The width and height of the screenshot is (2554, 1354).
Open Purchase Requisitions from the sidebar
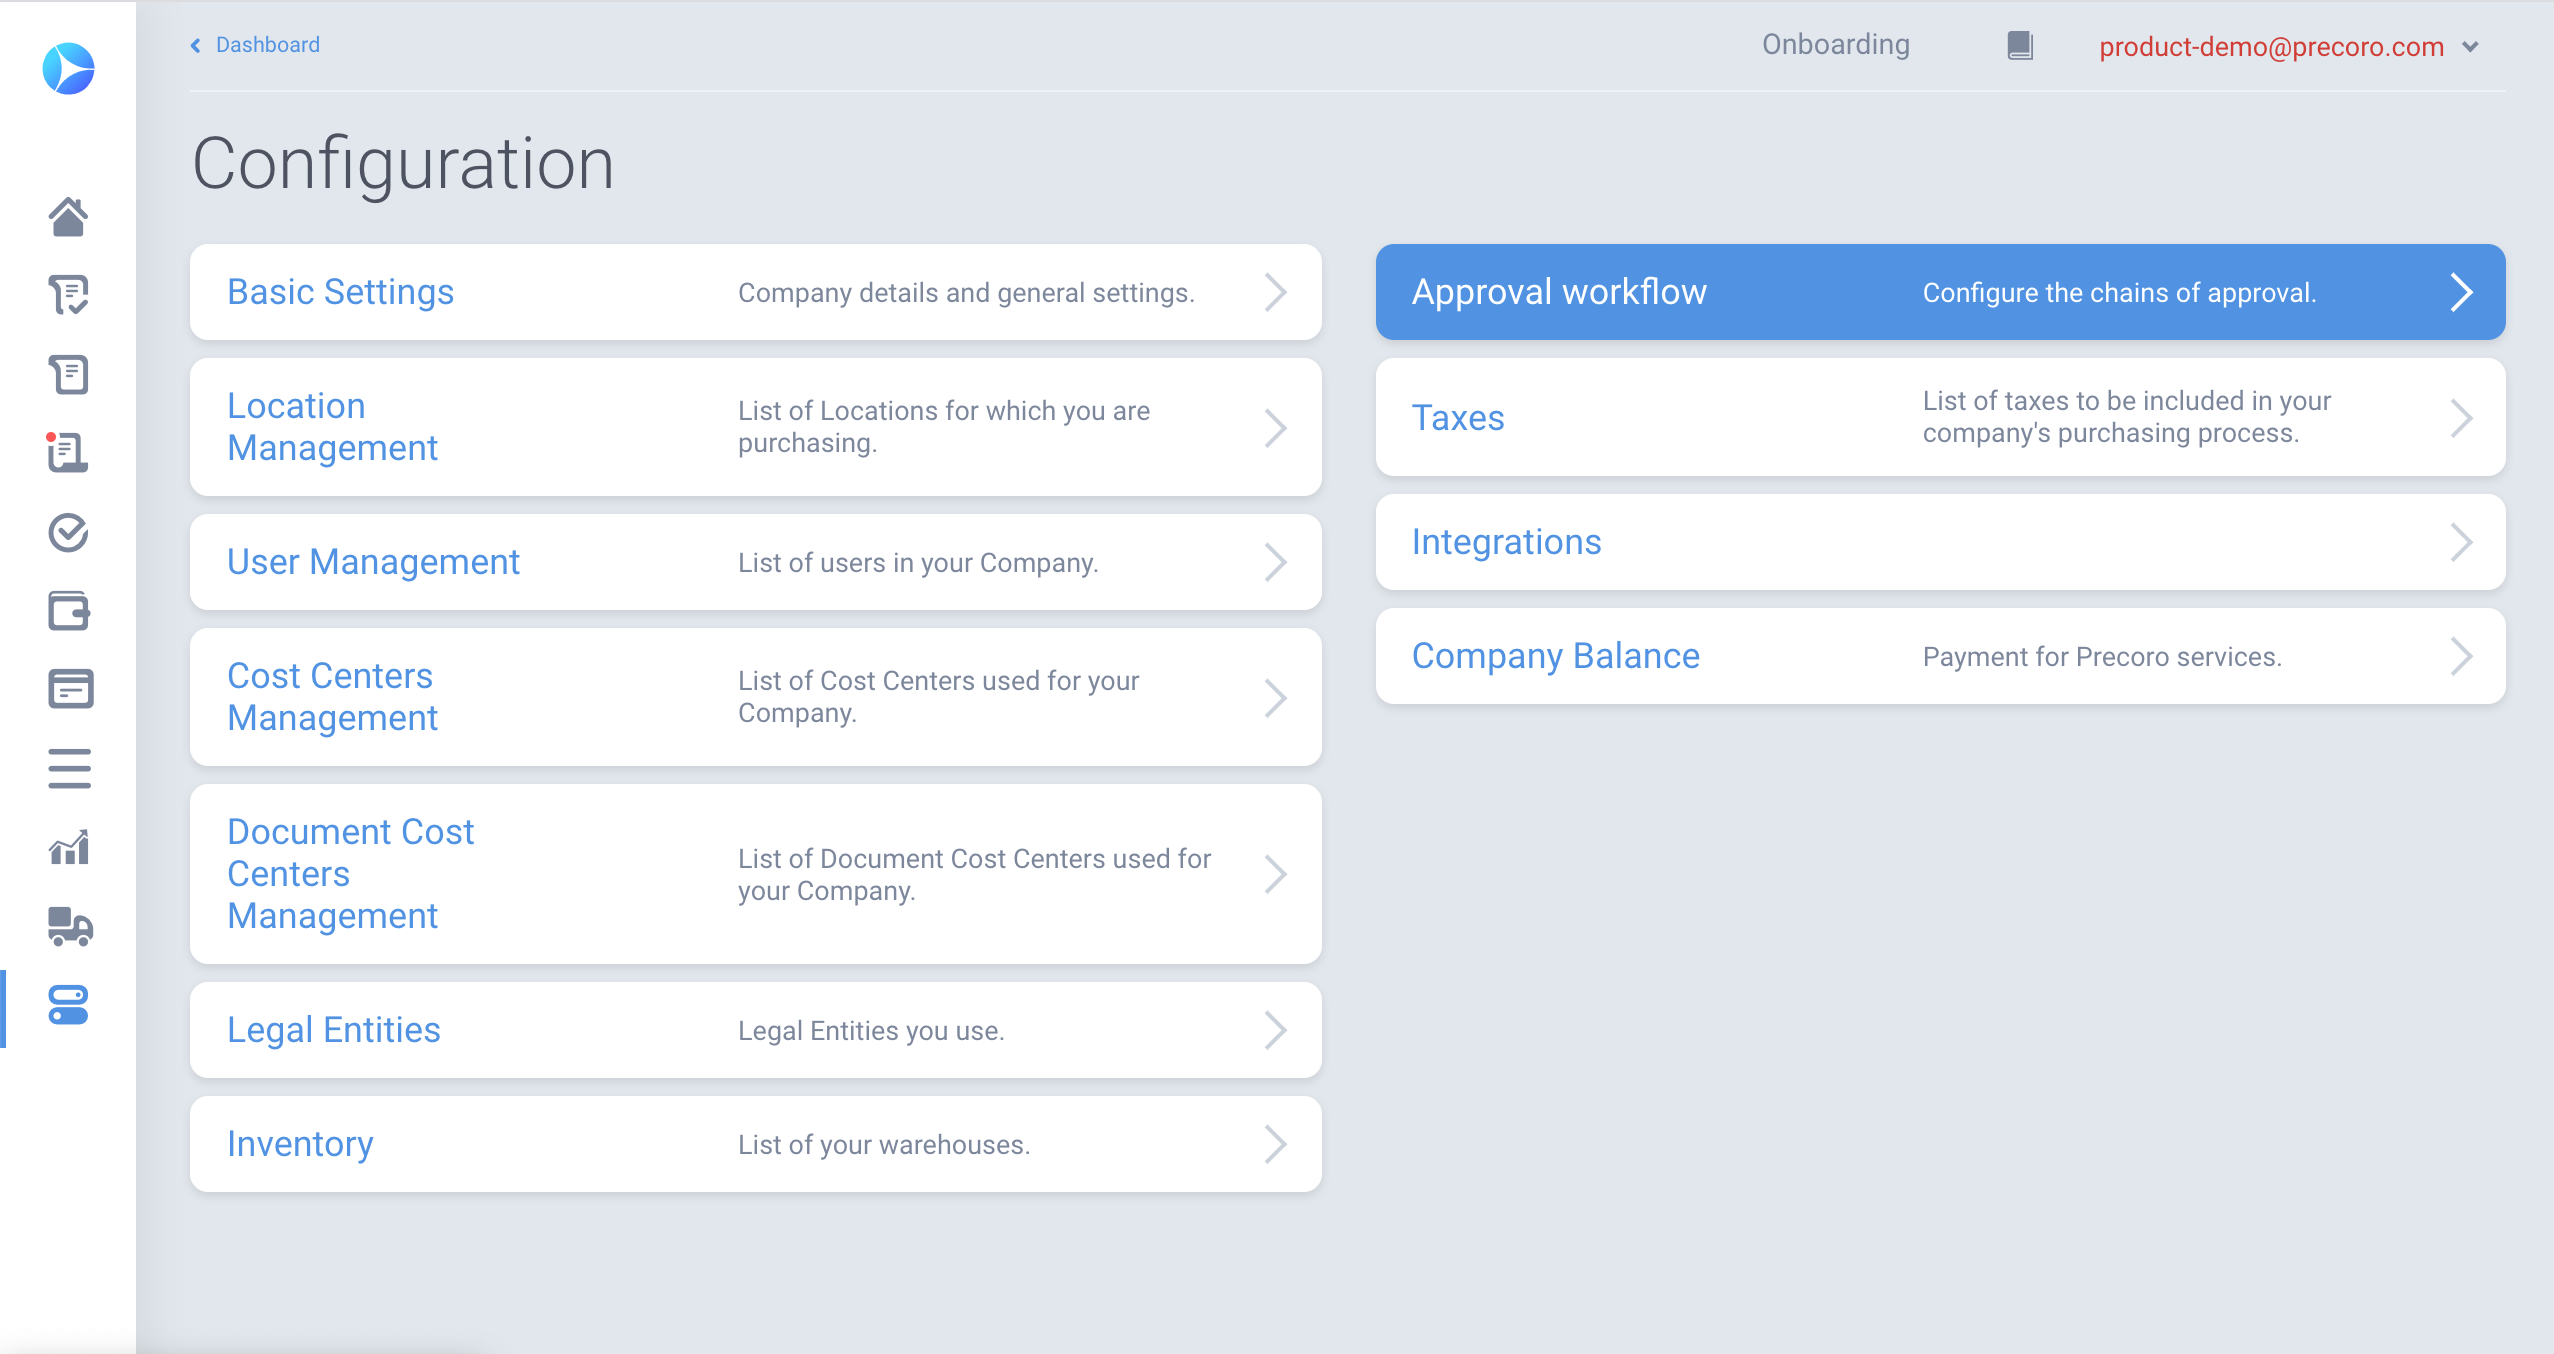pyautogui.click(x=68, y=296)
